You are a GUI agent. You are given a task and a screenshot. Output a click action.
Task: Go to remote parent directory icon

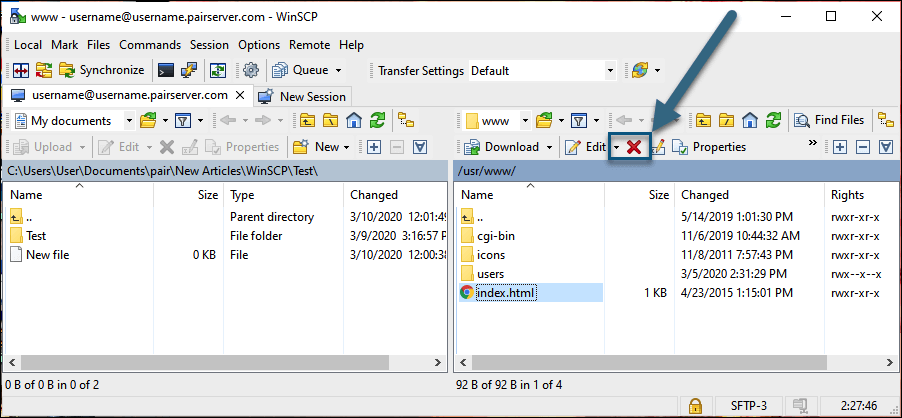(x=704, y=121)
